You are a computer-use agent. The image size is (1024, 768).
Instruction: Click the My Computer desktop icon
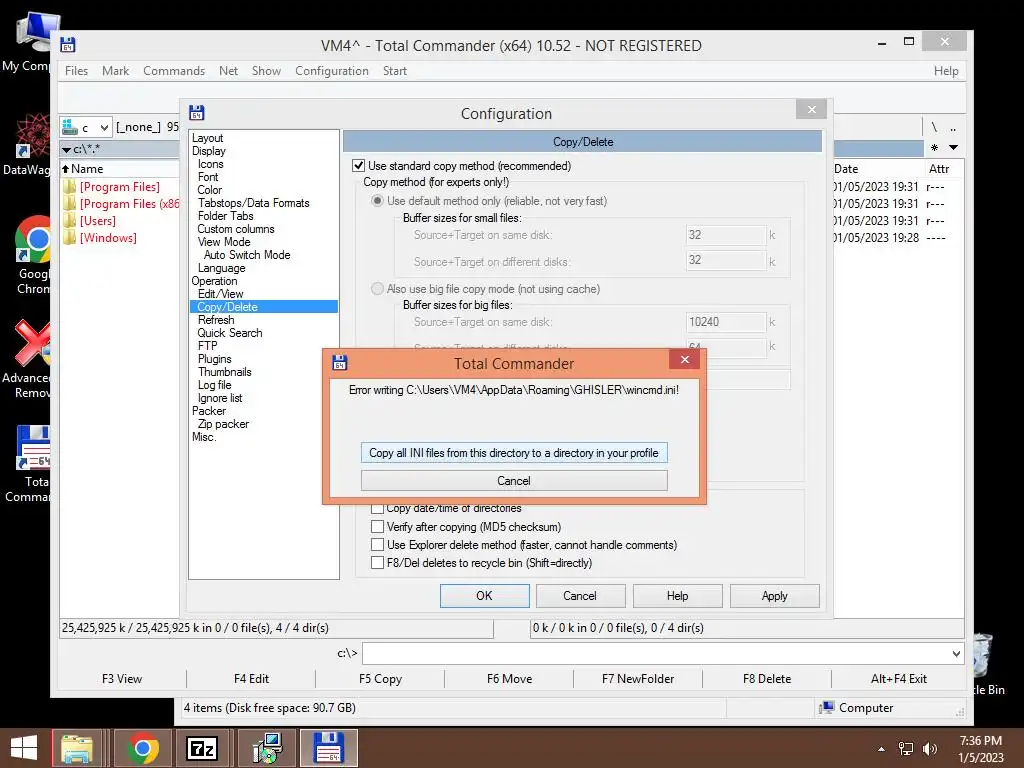pyautogui.click(x=33, y=40)
